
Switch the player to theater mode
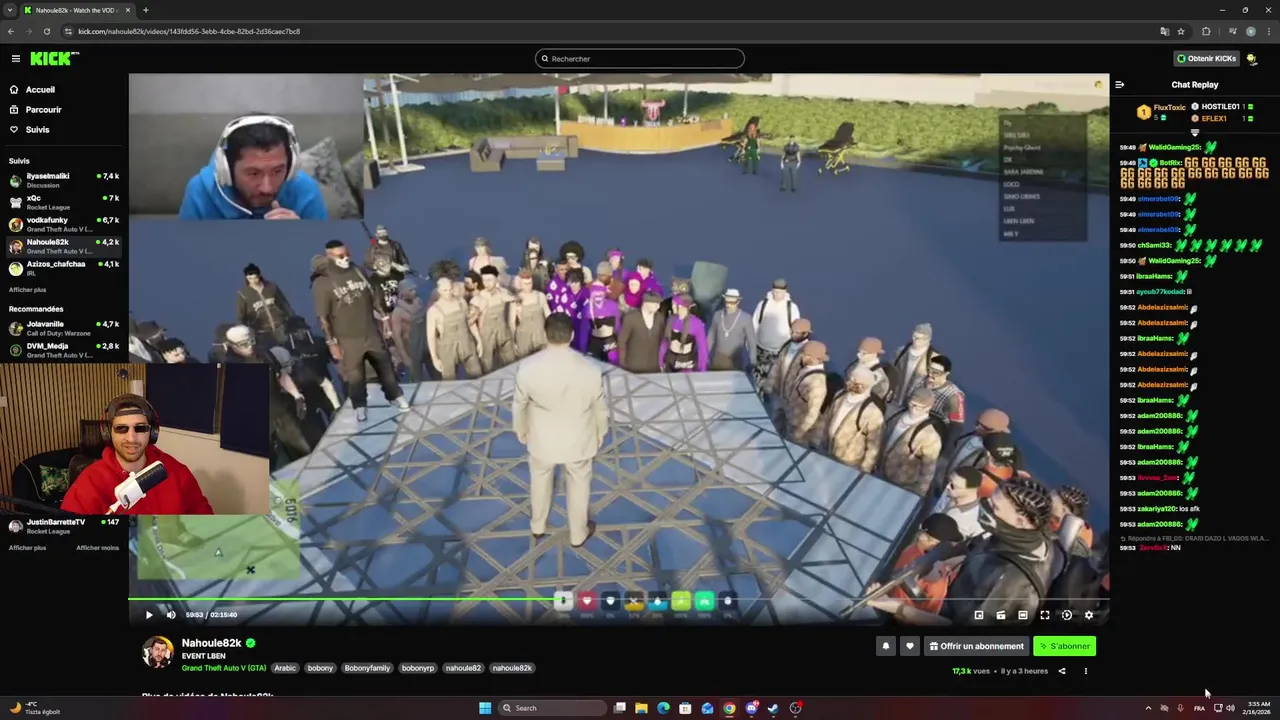pyautogui.click(x=1023, y=615)
